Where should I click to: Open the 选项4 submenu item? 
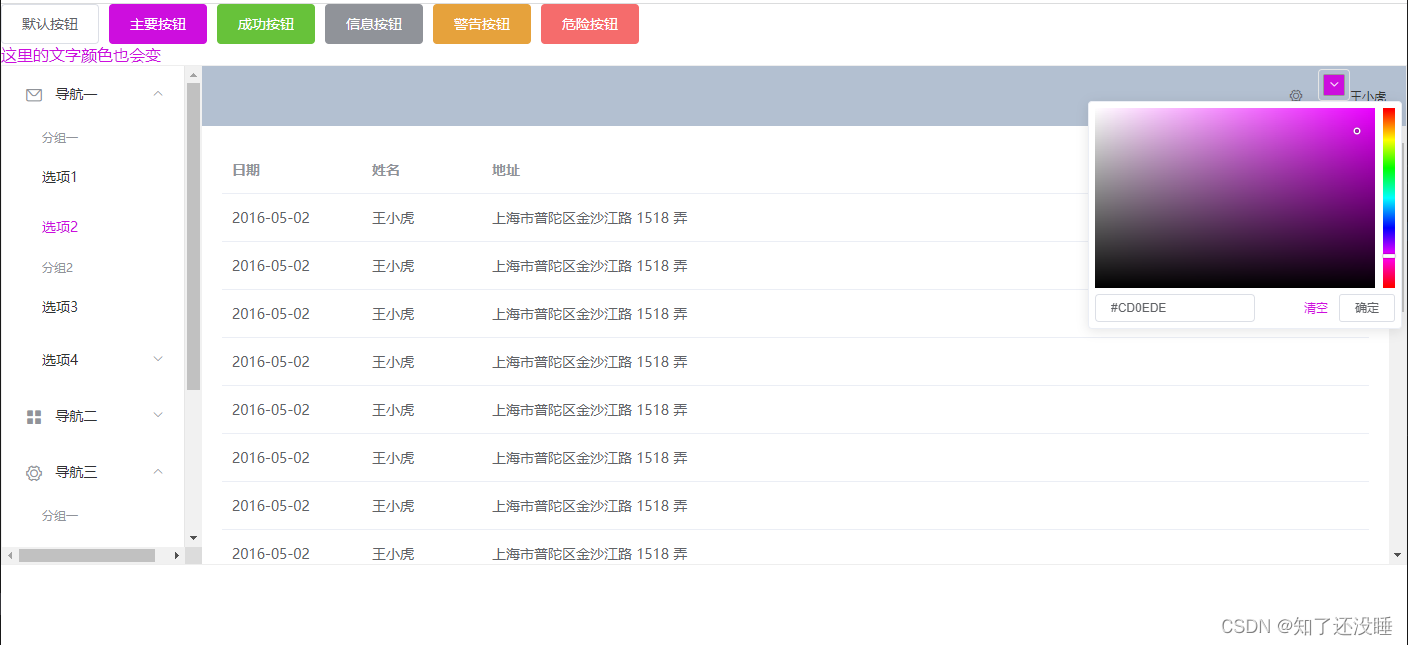pos(60,360)
